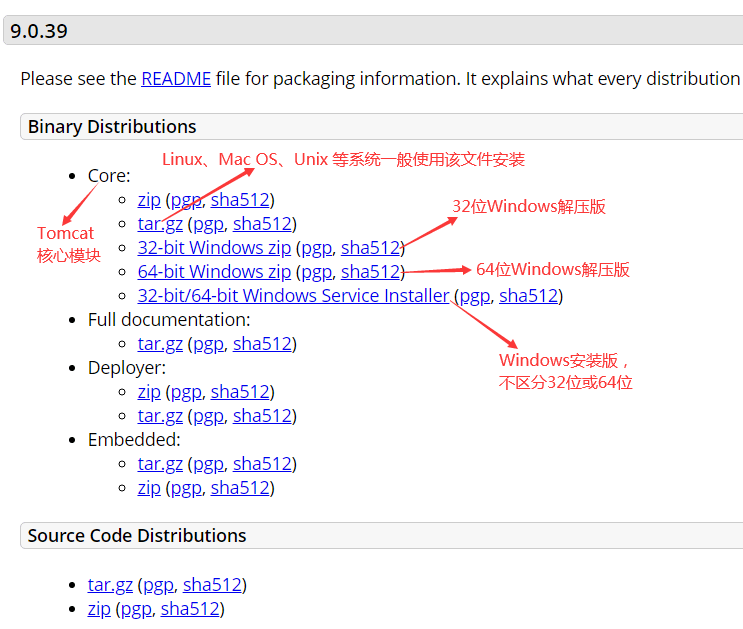Download the source code tar.gz

110,585
